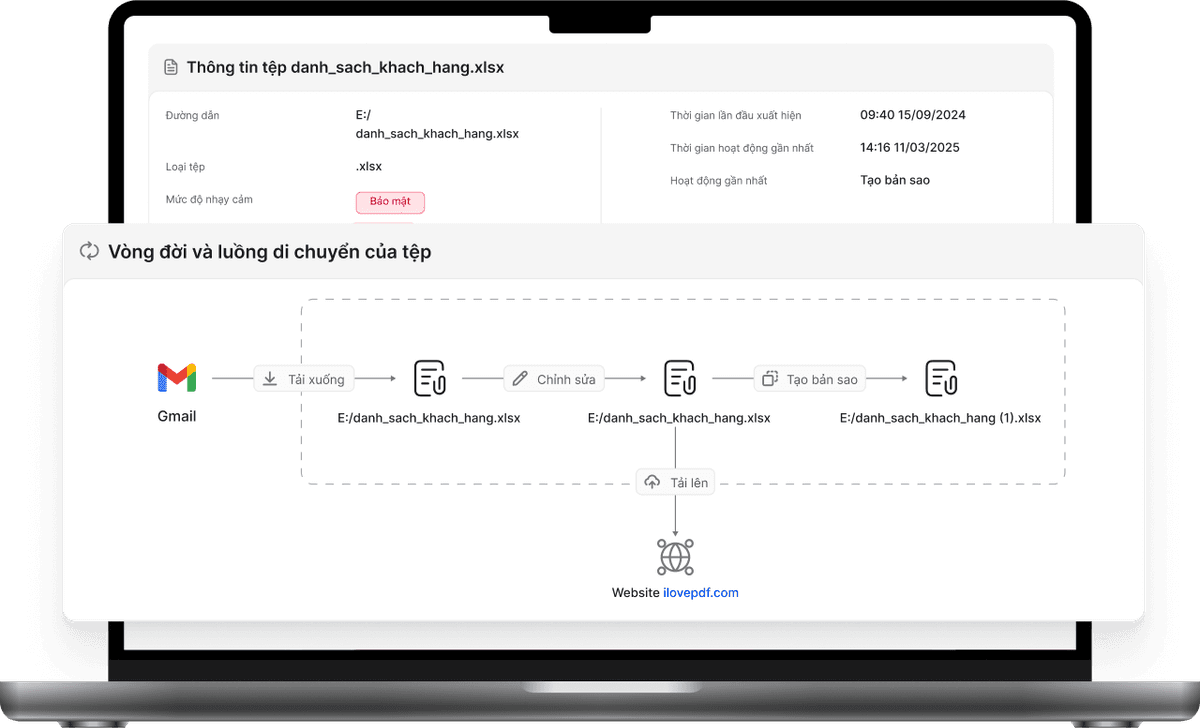Screen dimensions: 1200x728
Task: Click the Hoạt động gần nhất label
Action: point(719,181)
